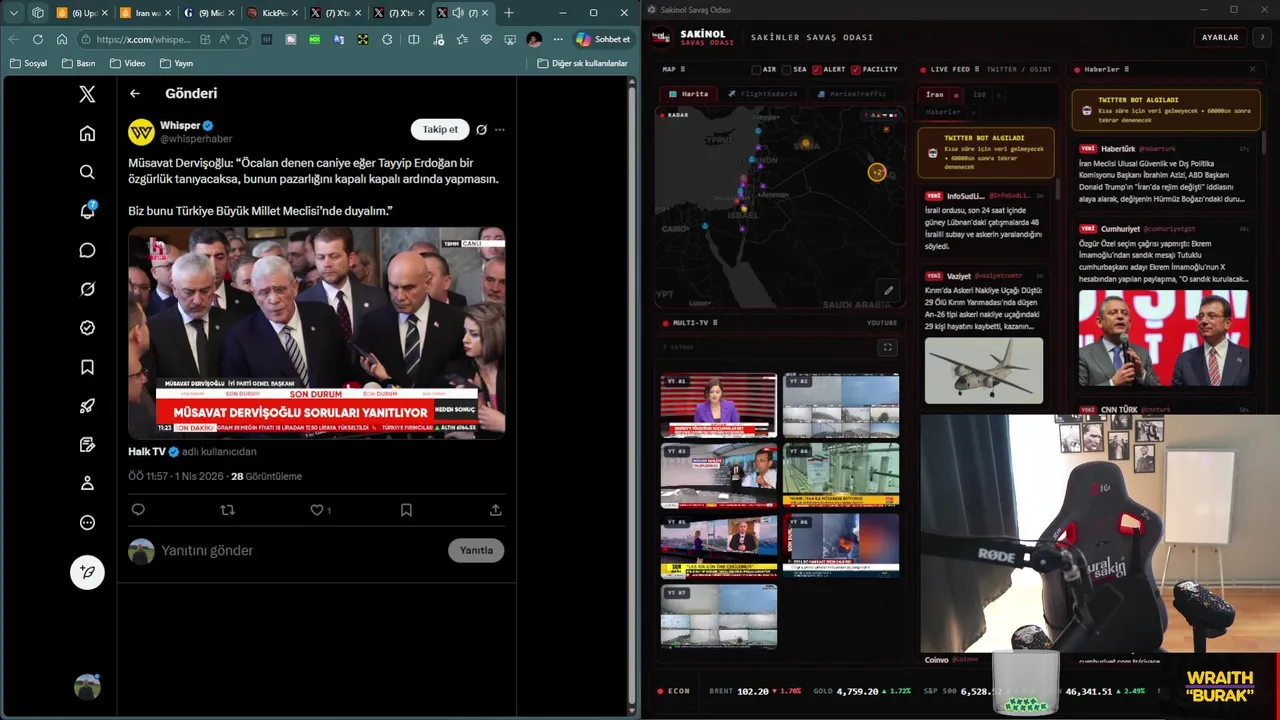Select the İran live feed tab

tap(935, 95)
